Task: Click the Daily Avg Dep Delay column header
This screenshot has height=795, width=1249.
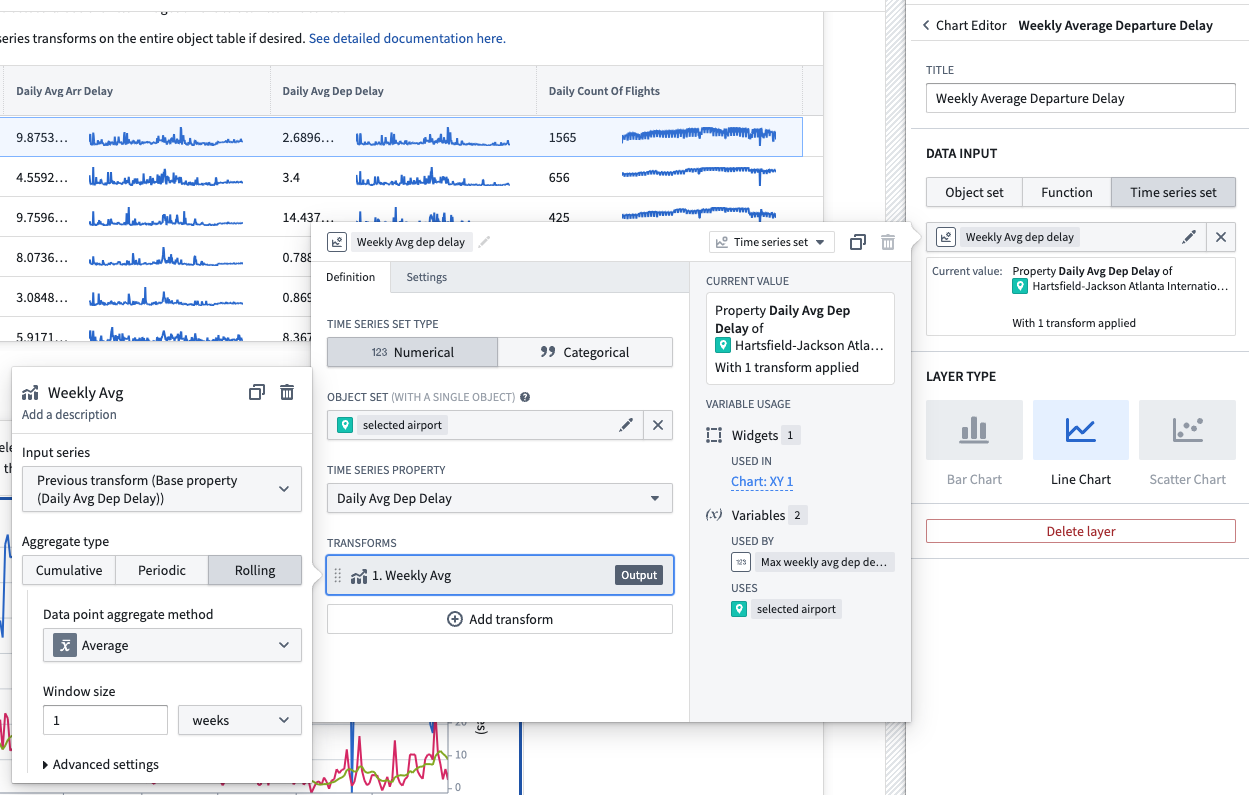Action: click(x=333, y=91)
